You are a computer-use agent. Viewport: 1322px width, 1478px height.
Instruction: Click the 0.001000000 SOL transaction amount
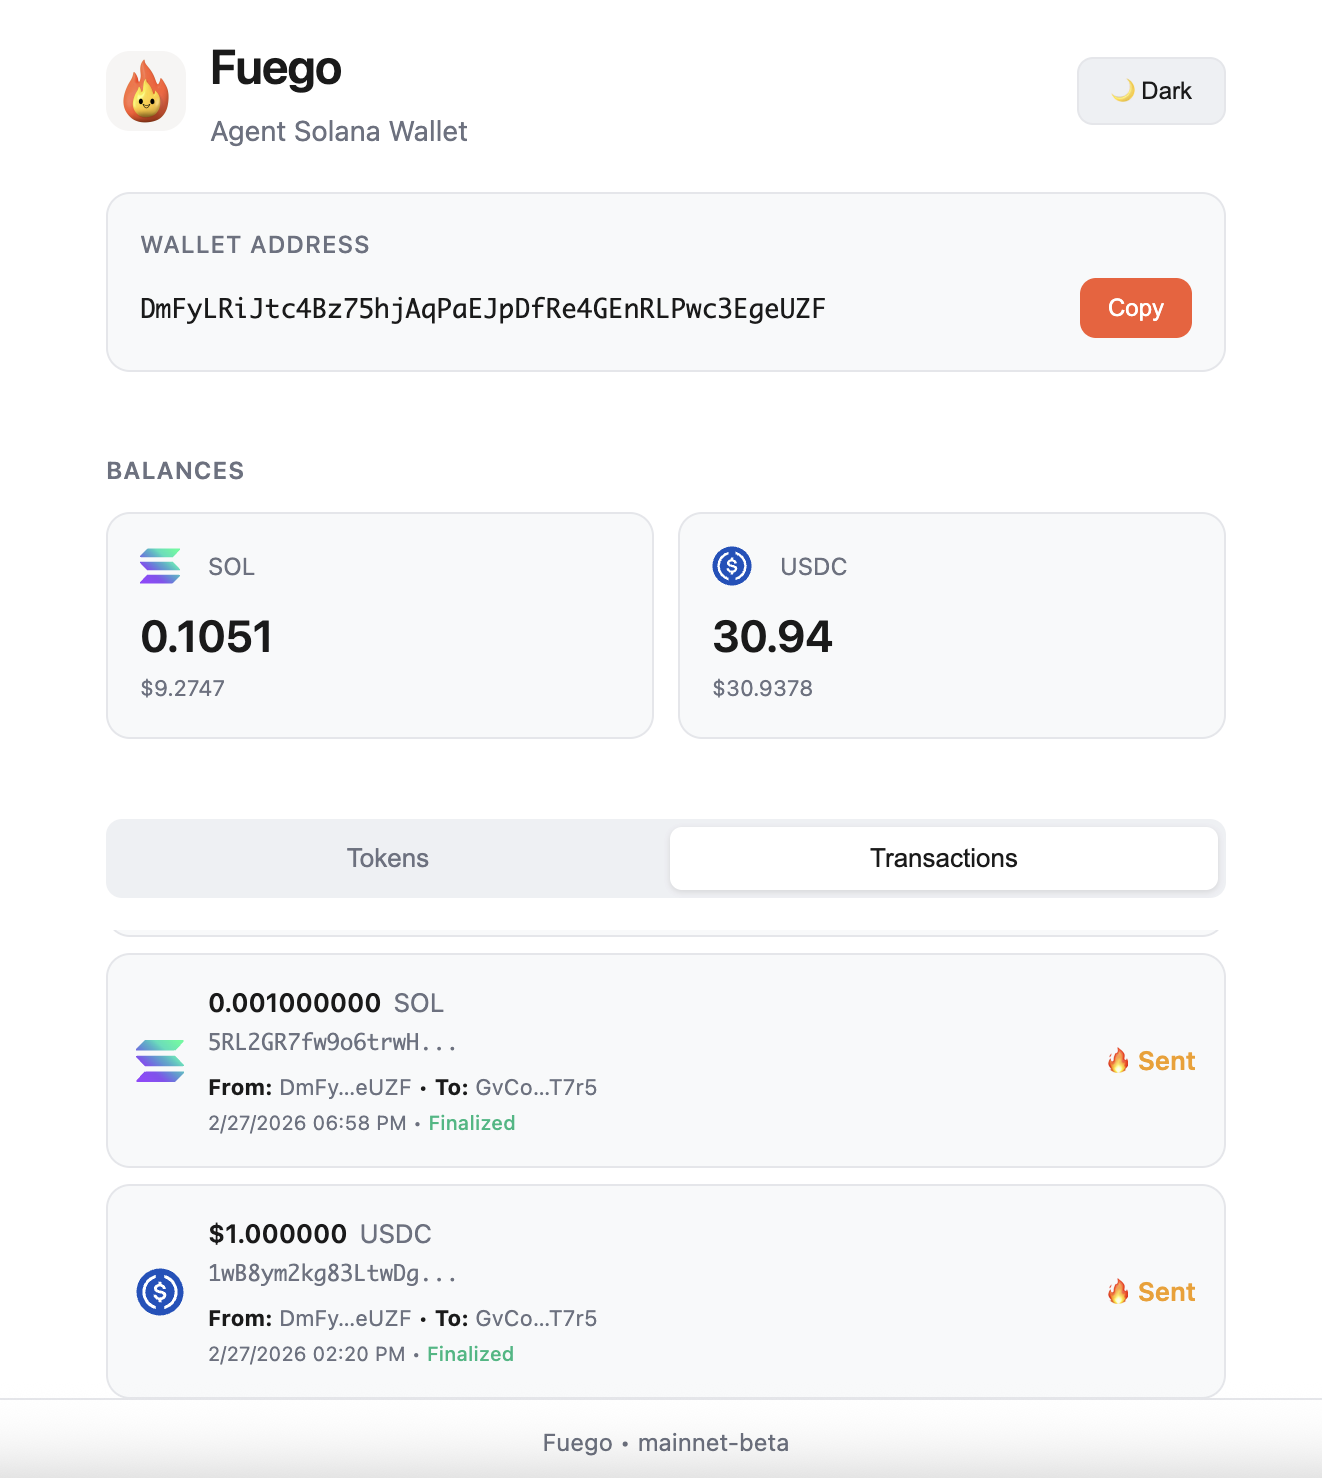click(x=295, y=1003)
